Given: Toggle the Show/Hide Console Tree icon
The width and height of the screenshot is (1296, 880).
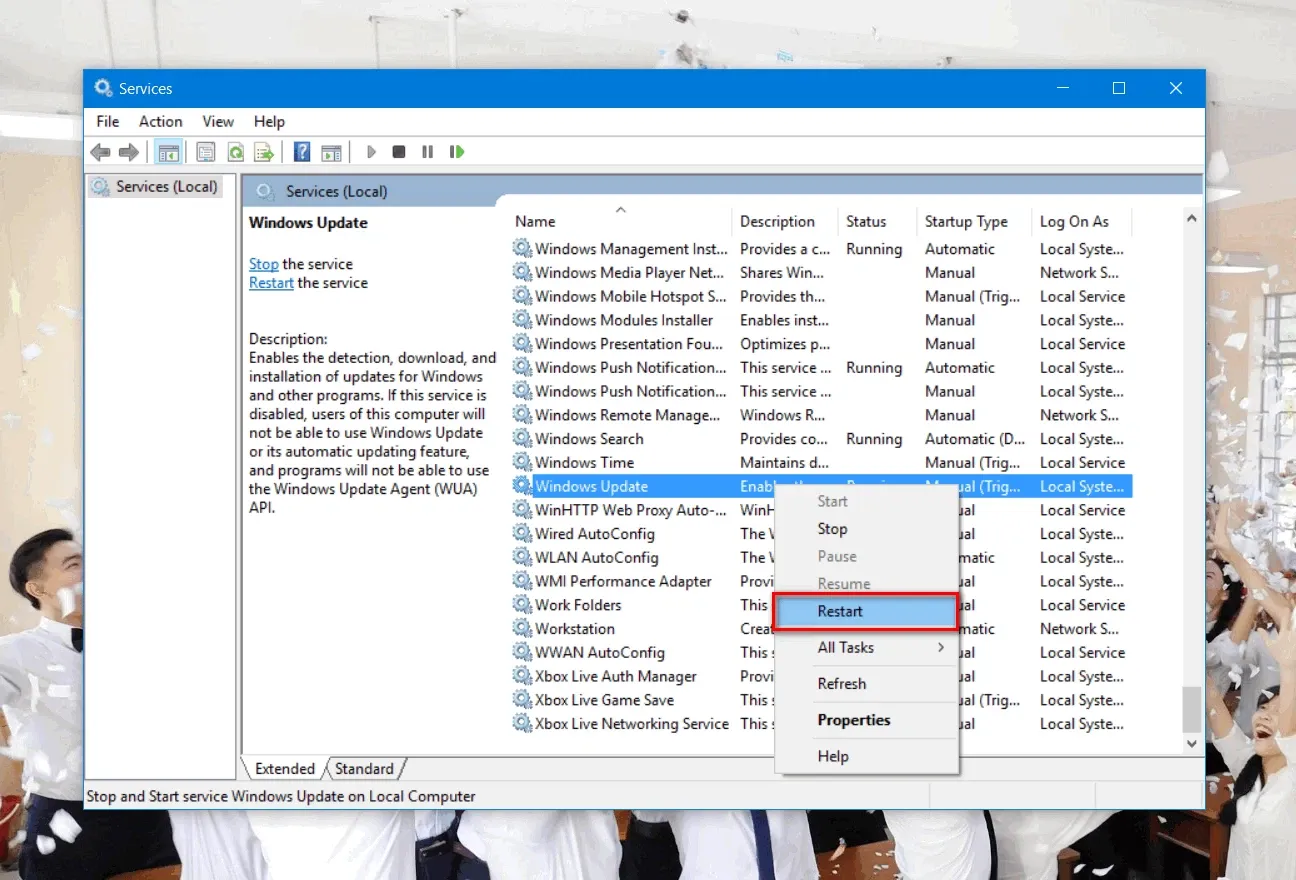Looking at the screenshot, I should [x=168, y=152].
